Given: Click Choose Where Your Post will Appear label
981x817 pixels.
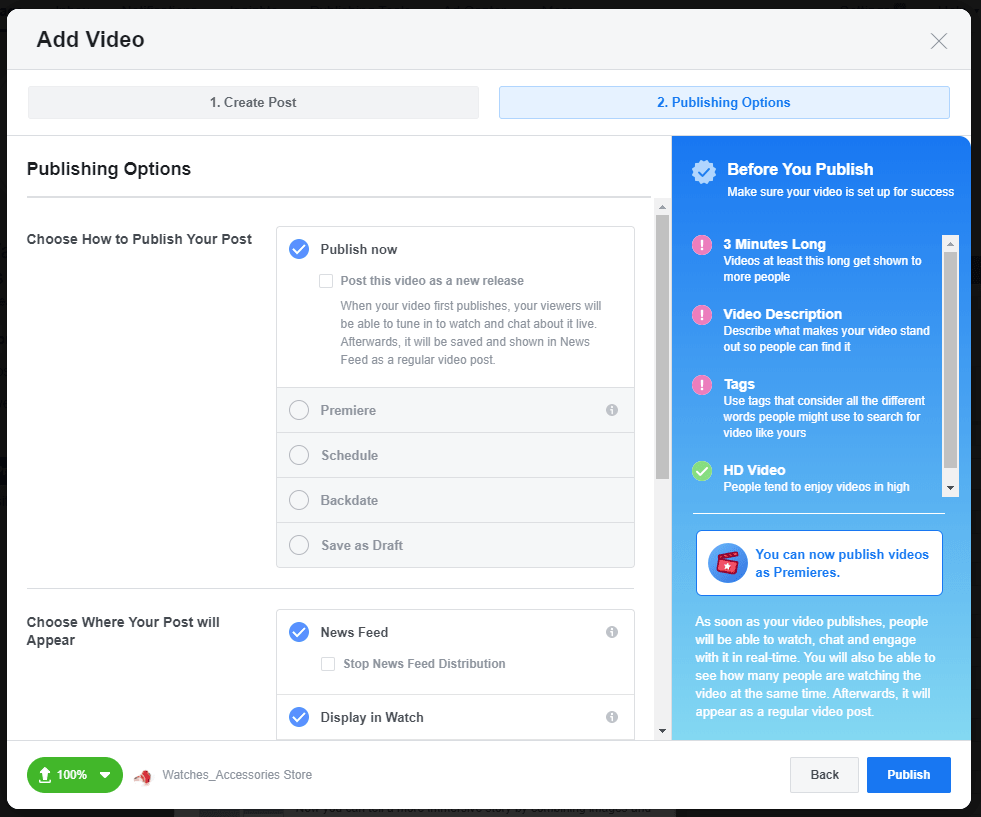Looking at the screenshot, I should pos(123,631).
